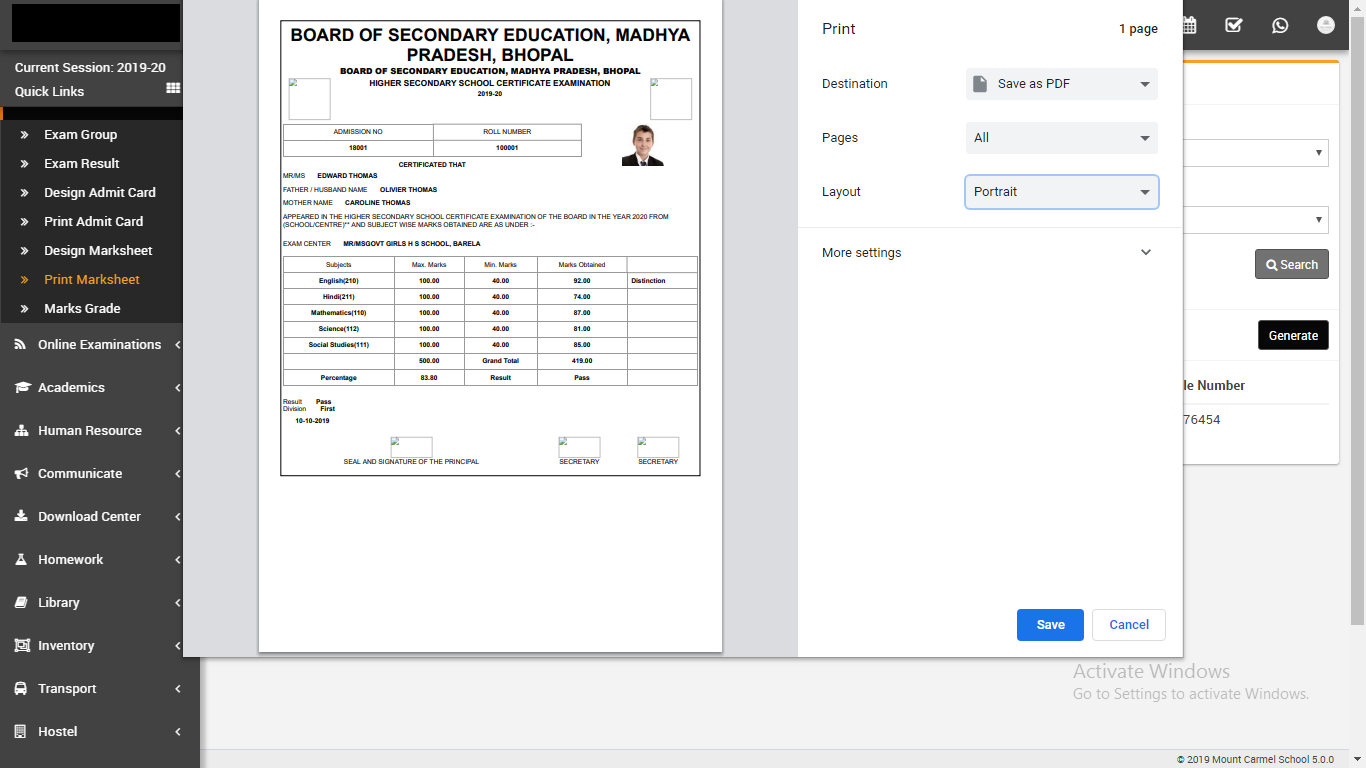Click the user profile avatar icon

coord(1326,25)
